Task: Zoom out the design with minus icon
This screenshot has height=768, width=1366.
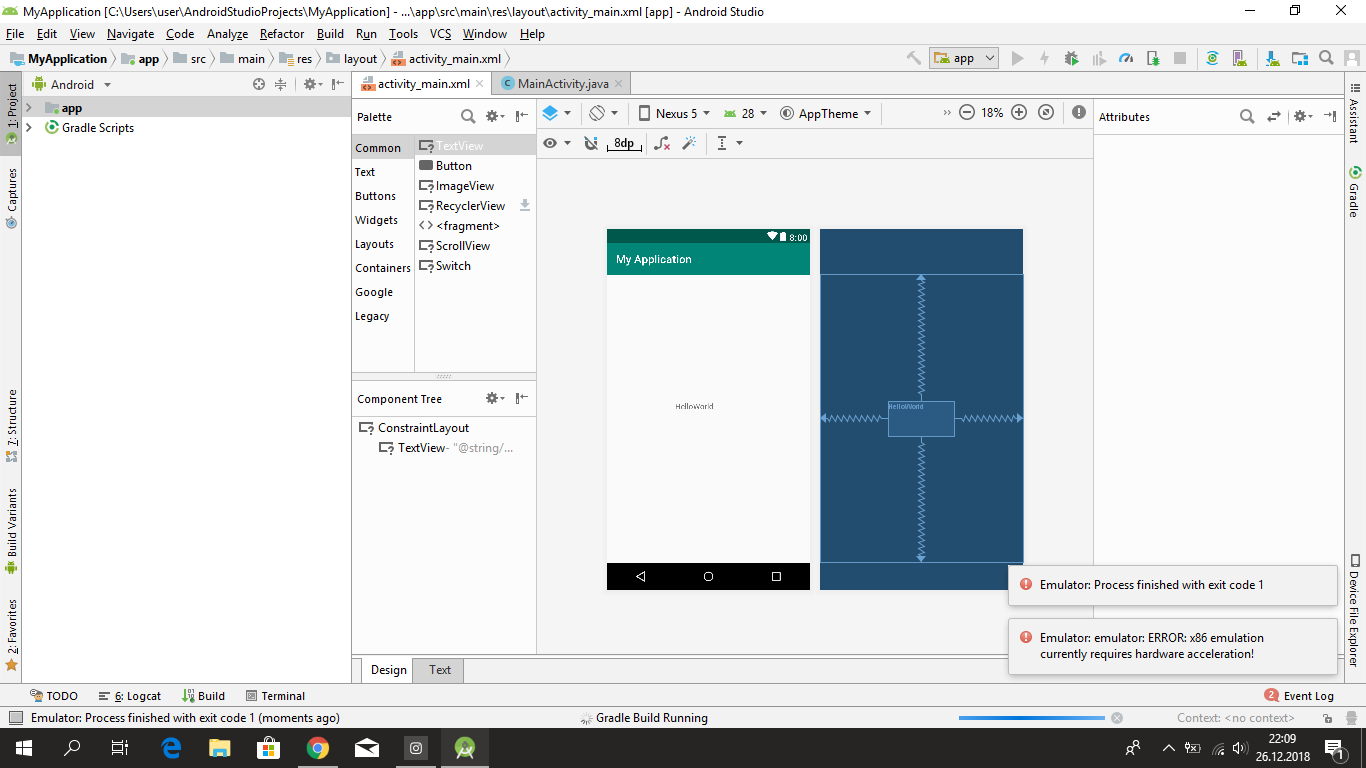Action: [x=967, y=113]
